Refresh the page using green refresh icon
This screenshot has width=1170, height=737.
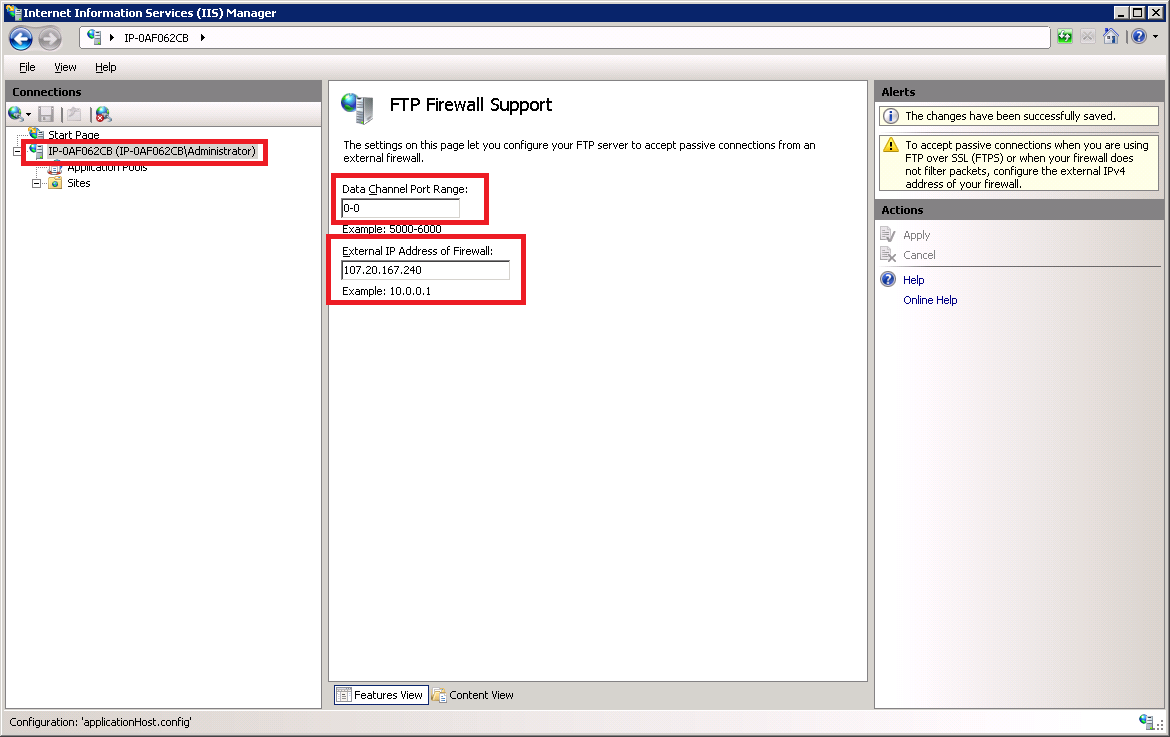[1065, 37]
